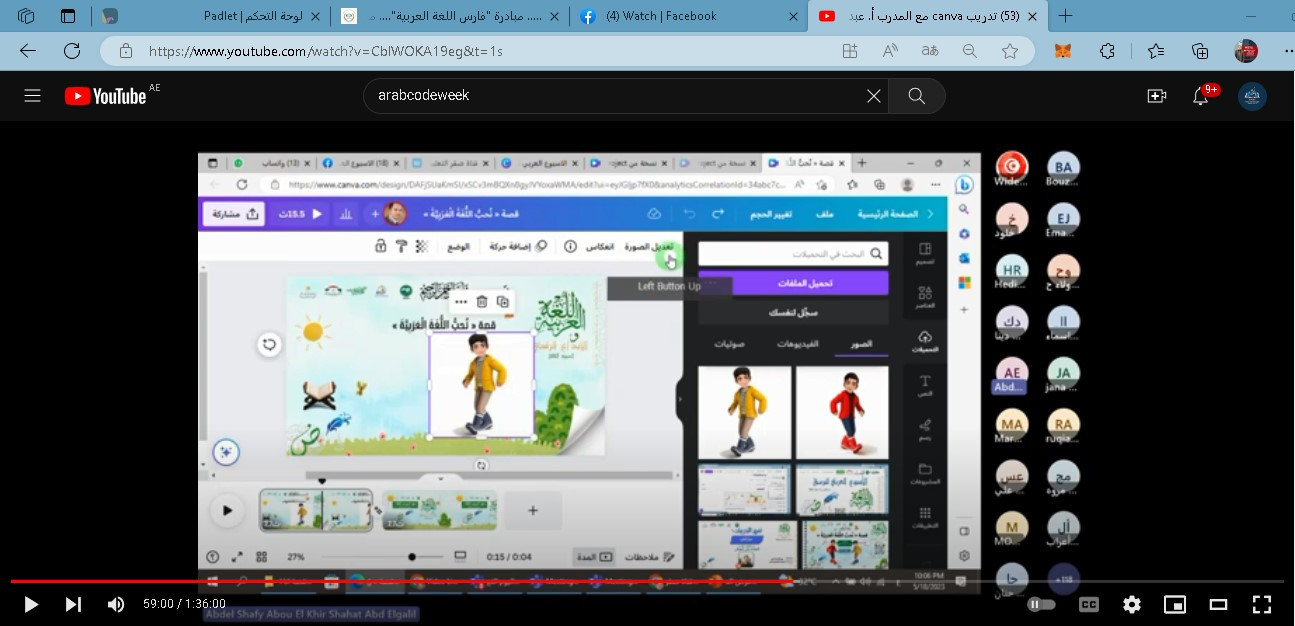Seek on the red video progress bar
Image resolution: width=1295 pixels, height=626 pixels.
point(647,581)
